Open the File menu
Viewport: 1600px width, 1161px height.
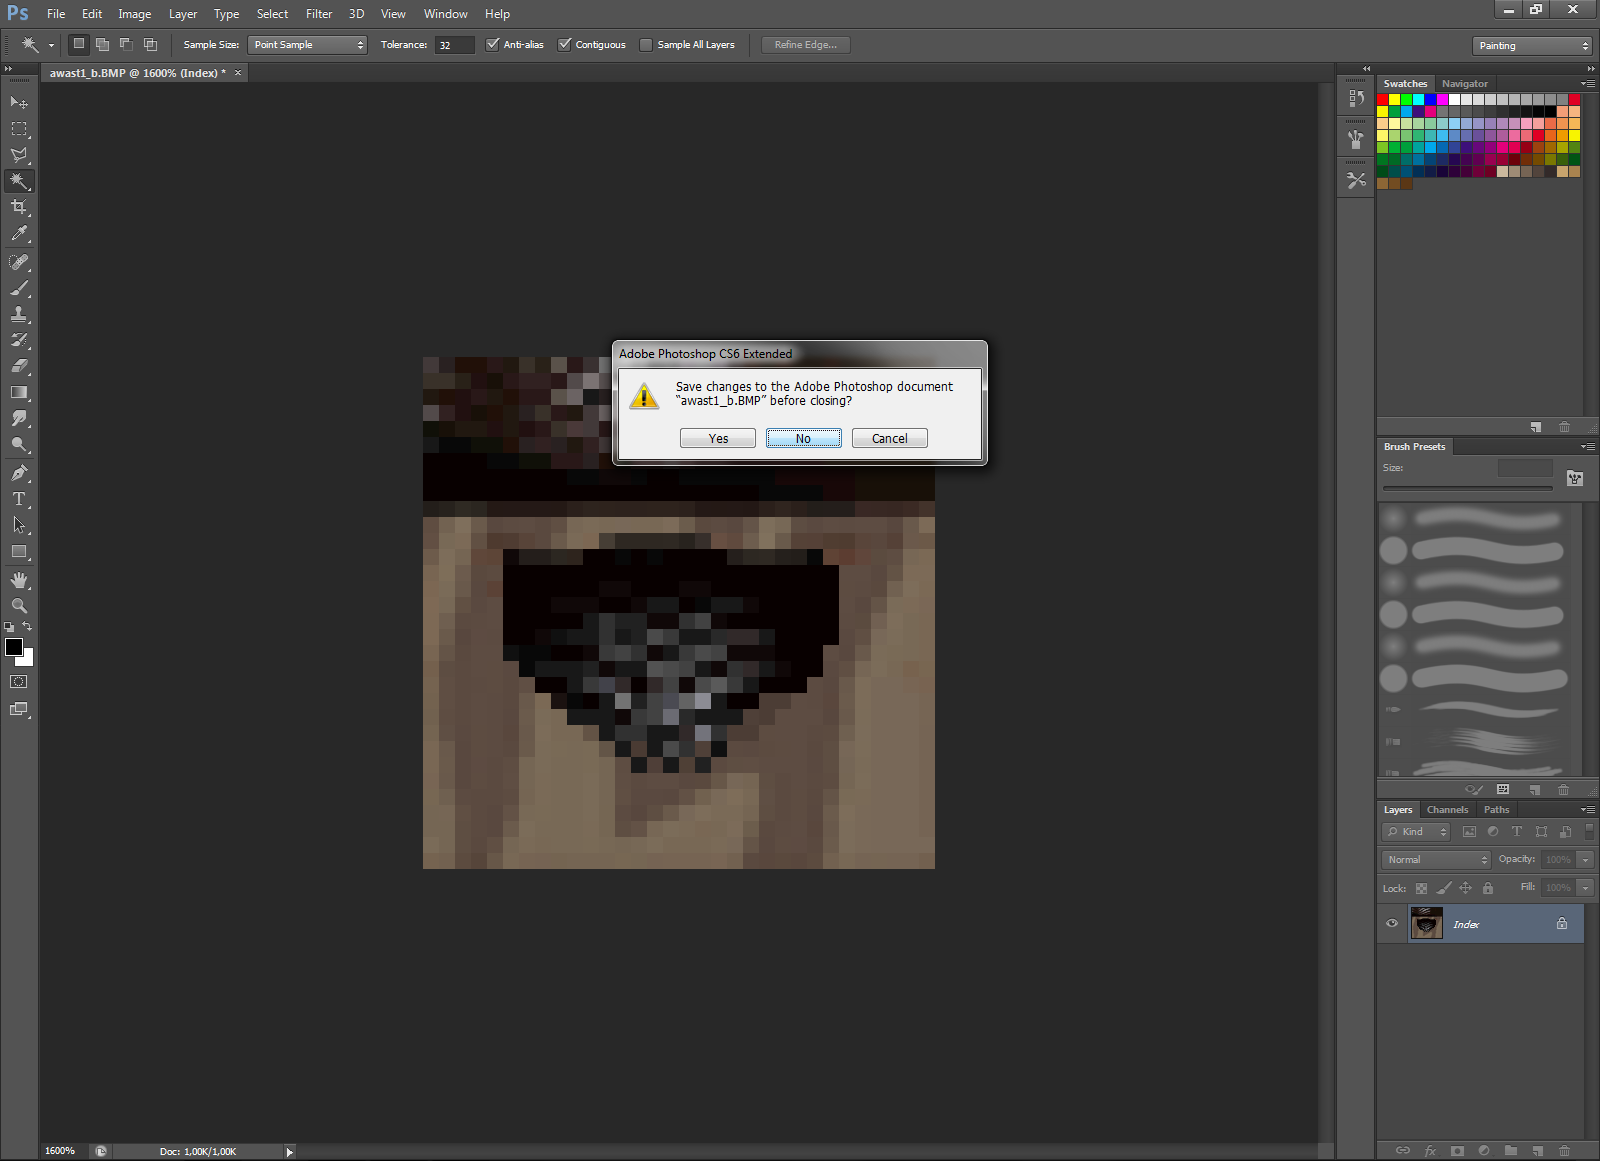[x=56, y=14]
